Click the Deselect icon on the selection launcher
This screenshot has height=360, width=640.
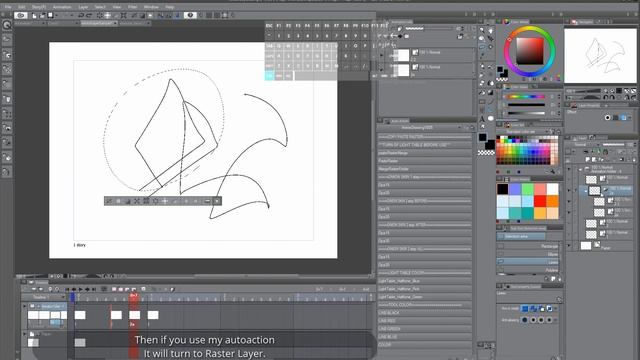pyautogui.click(x=109, y=201)
